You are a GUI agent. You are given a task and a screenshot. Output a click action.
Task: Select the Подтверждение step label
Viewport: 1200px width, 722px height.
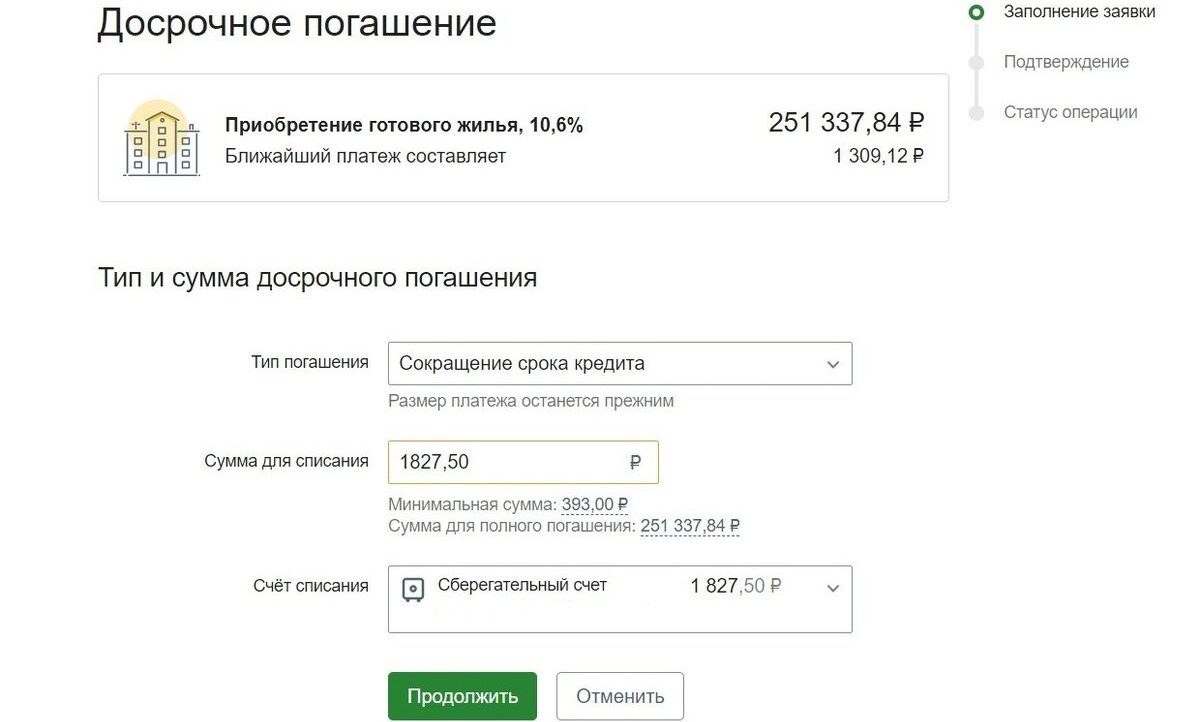(1066, 62)
